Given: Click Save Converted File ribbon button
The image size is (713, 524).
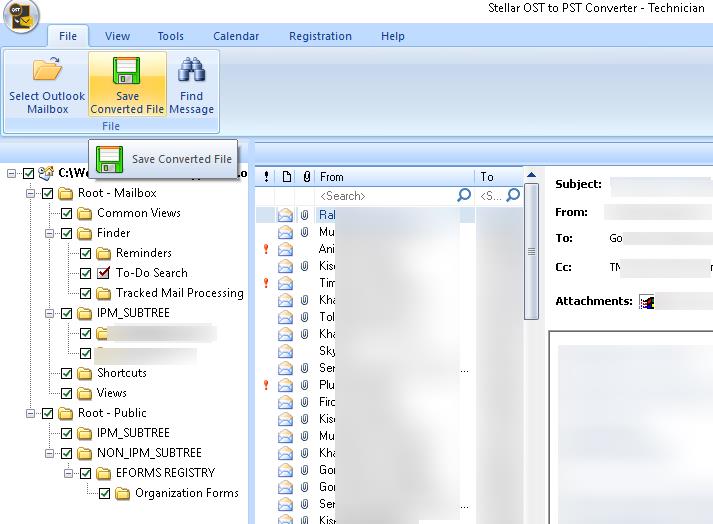Looking at the screenshot, I should 127,85.
